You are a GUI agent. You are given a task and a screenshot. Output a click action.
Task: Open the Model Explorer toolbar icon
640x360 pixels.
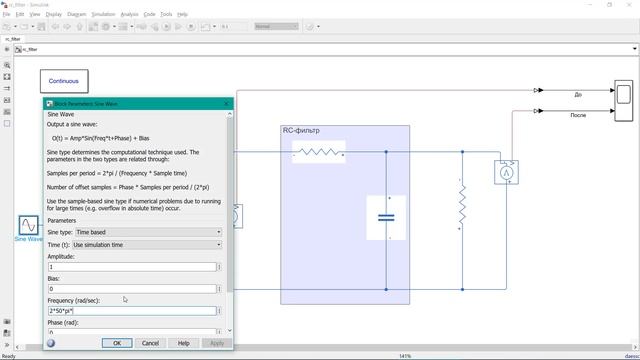(x=123, y=27)
